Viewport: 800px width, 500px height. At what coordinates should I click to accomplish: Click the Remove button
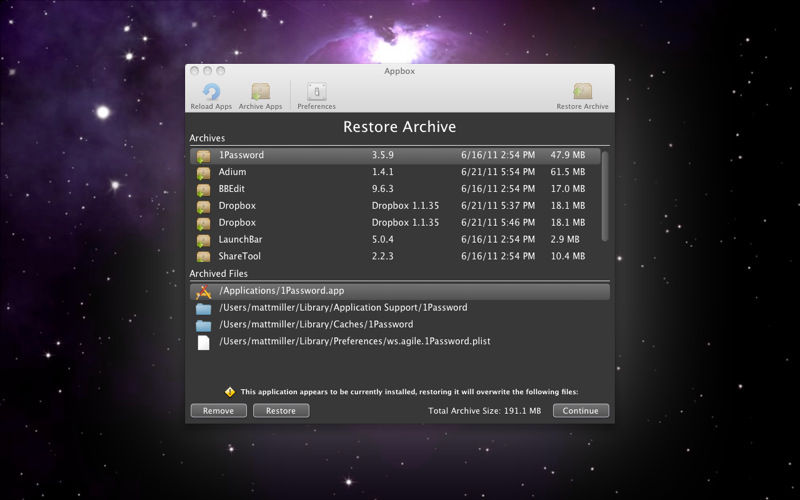[218, 411]
